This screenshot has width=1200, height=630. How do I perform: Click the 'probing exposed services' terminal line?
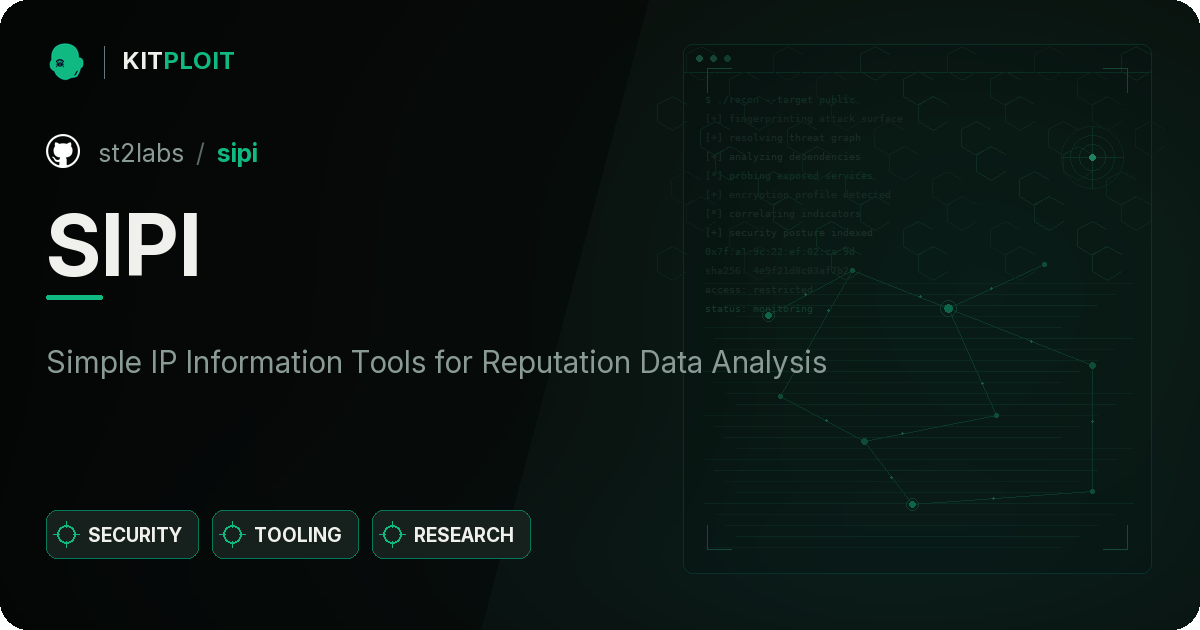789,176
